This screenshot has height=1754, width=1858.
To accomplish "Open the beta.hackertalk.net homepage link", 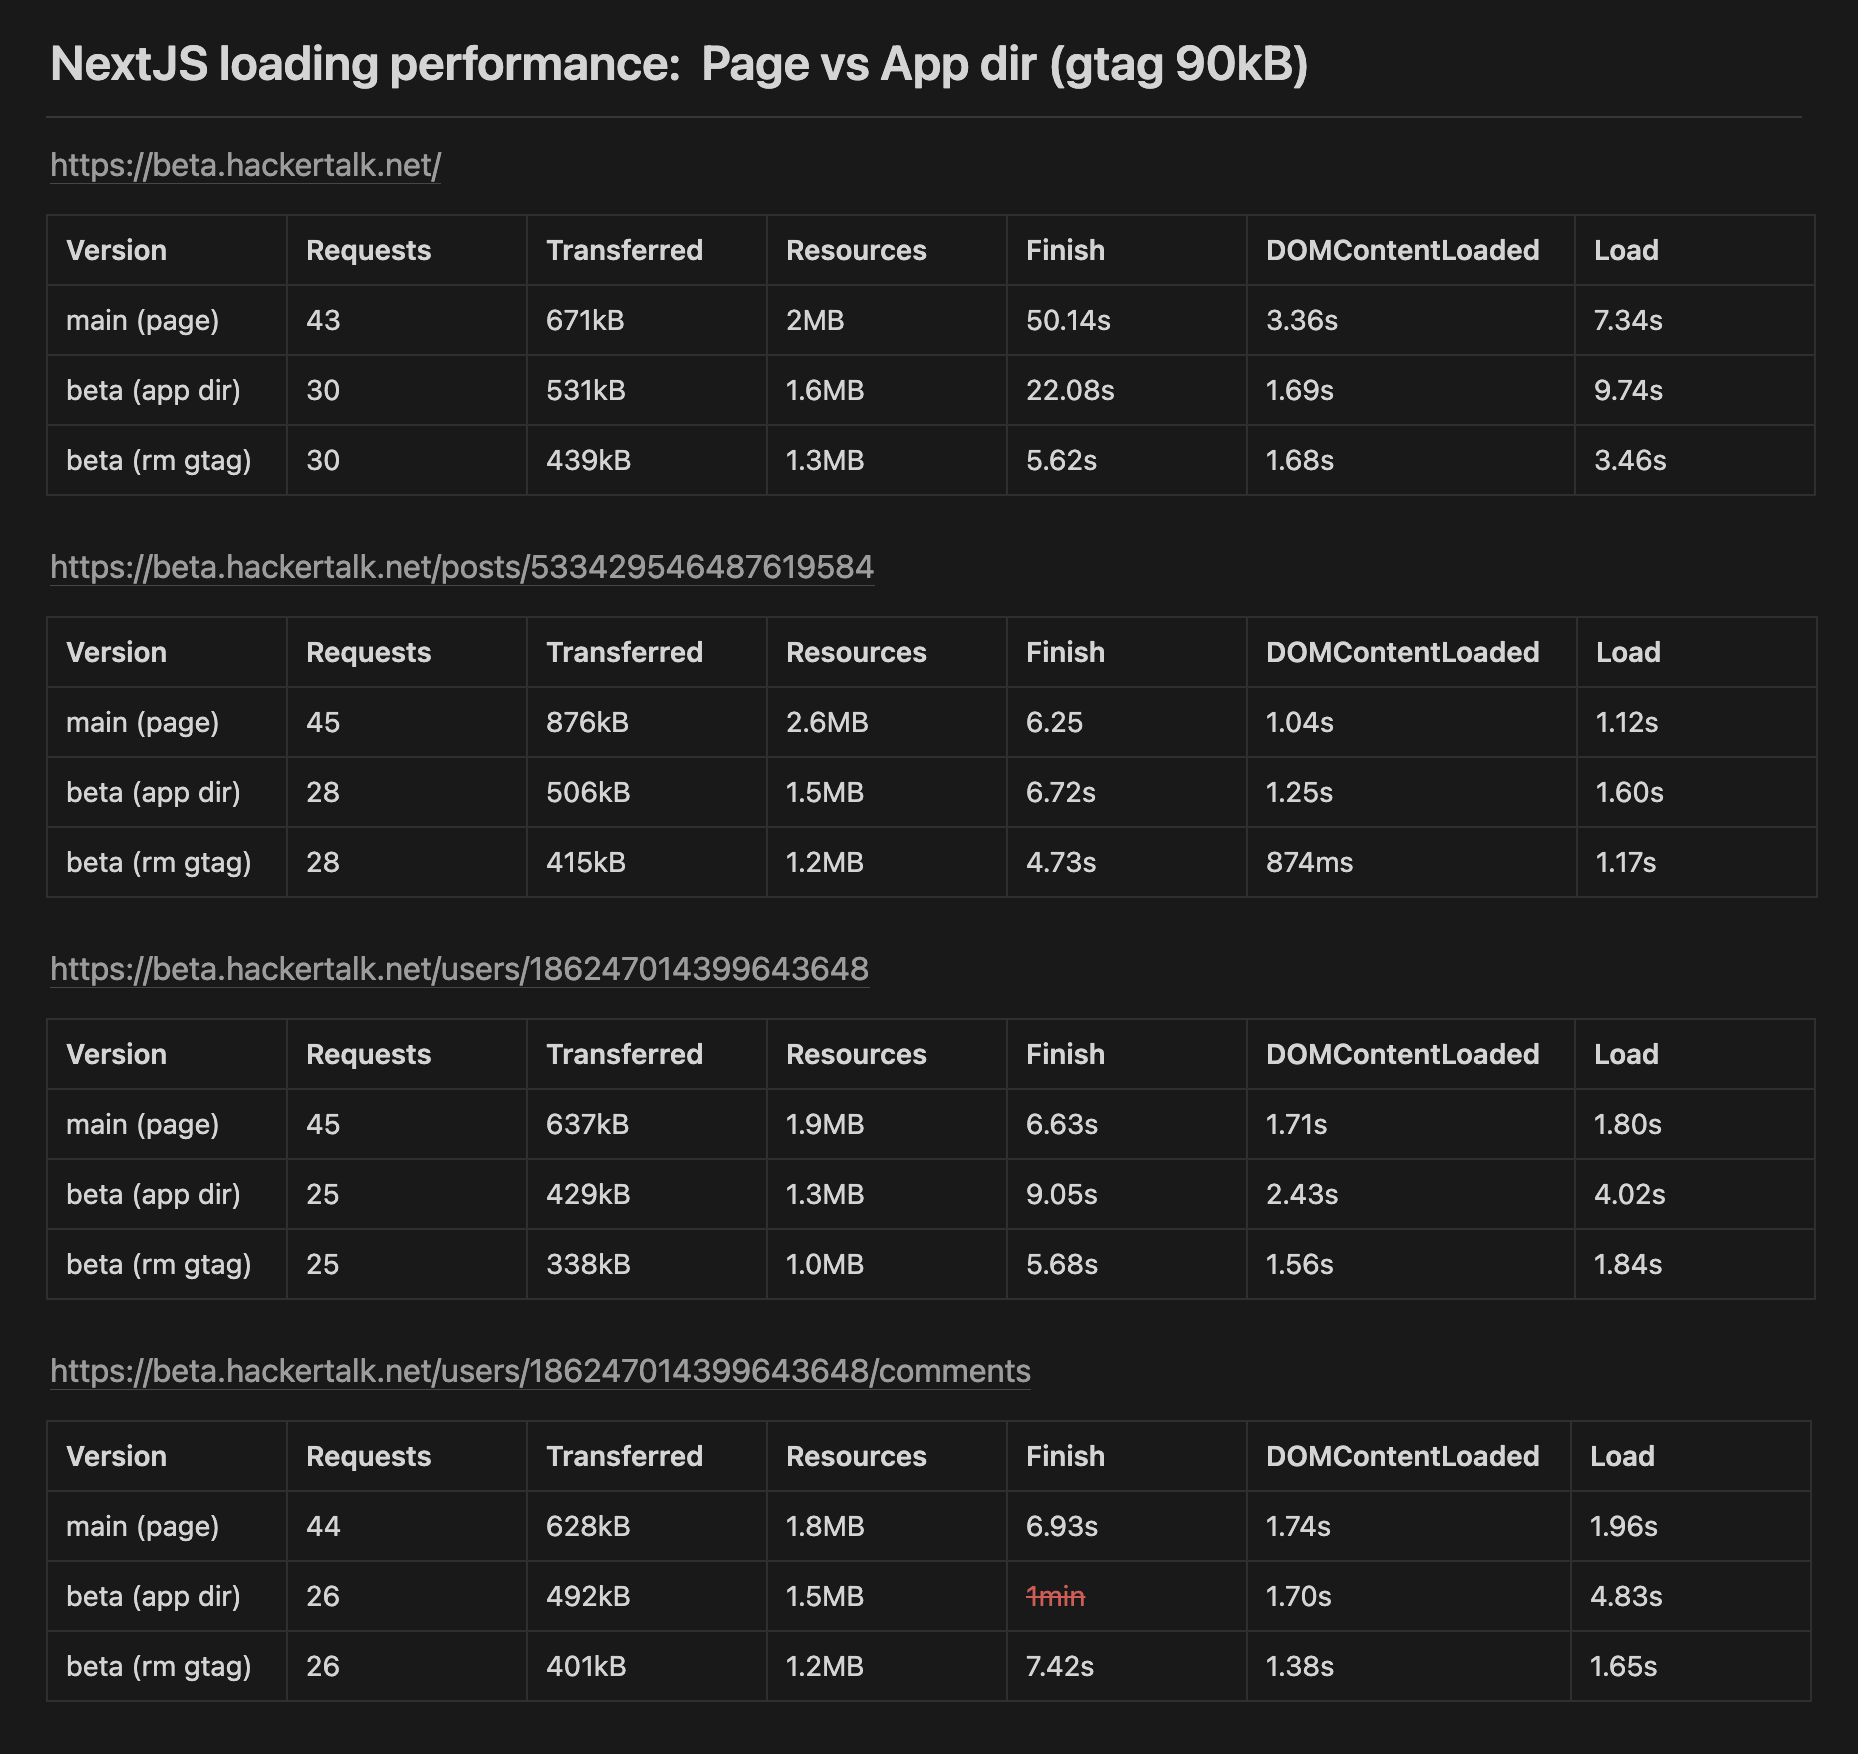I will (245, 165).
